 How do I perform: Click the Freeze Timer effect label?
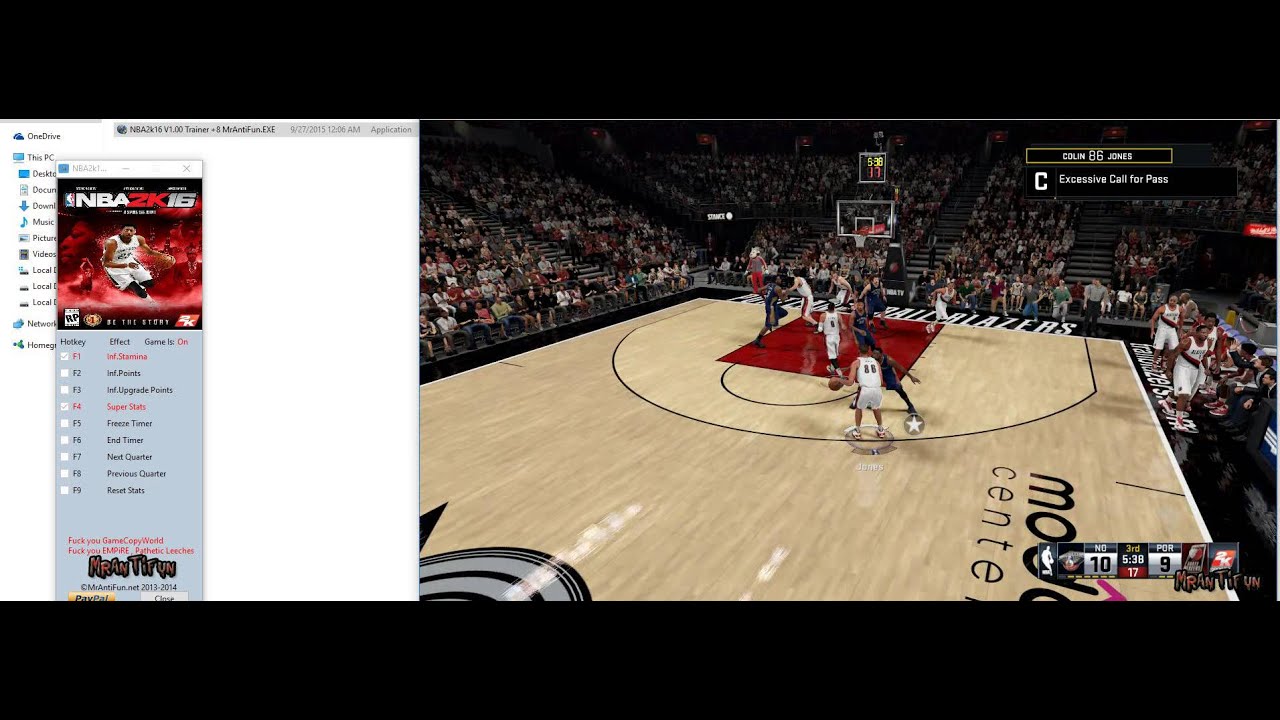pyautogui.click(x=129, y=424)
